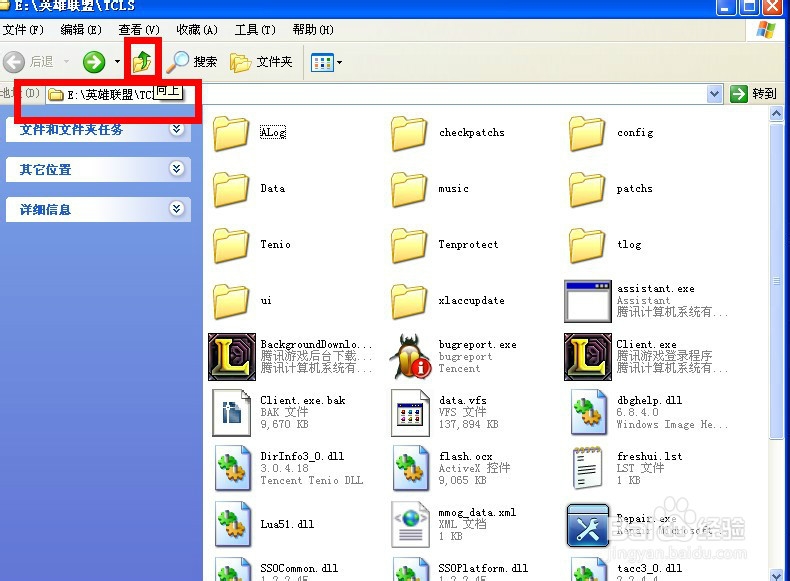This screenshot has height=581, width=790.
Task: Open the address bar dropdown
Action: [714, 94]
